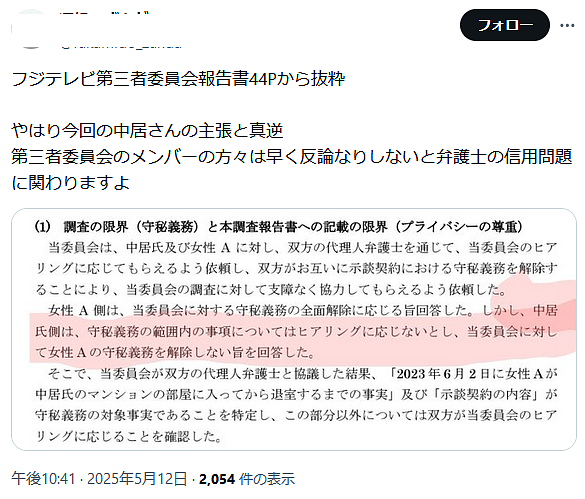Click the image line starting そこで、当委員会が双方
585x499 pixels.
point(303,374)
